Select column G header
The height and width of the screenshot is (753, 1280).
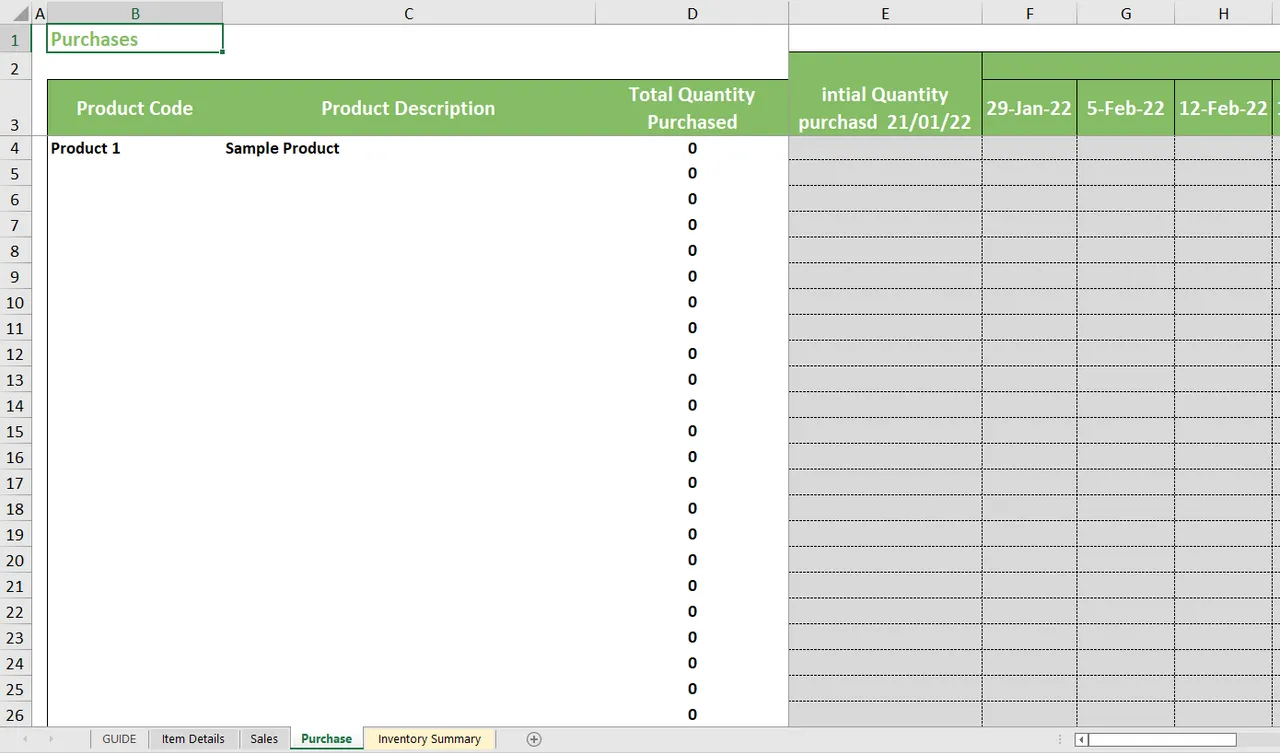click(x=1126, y=13)
